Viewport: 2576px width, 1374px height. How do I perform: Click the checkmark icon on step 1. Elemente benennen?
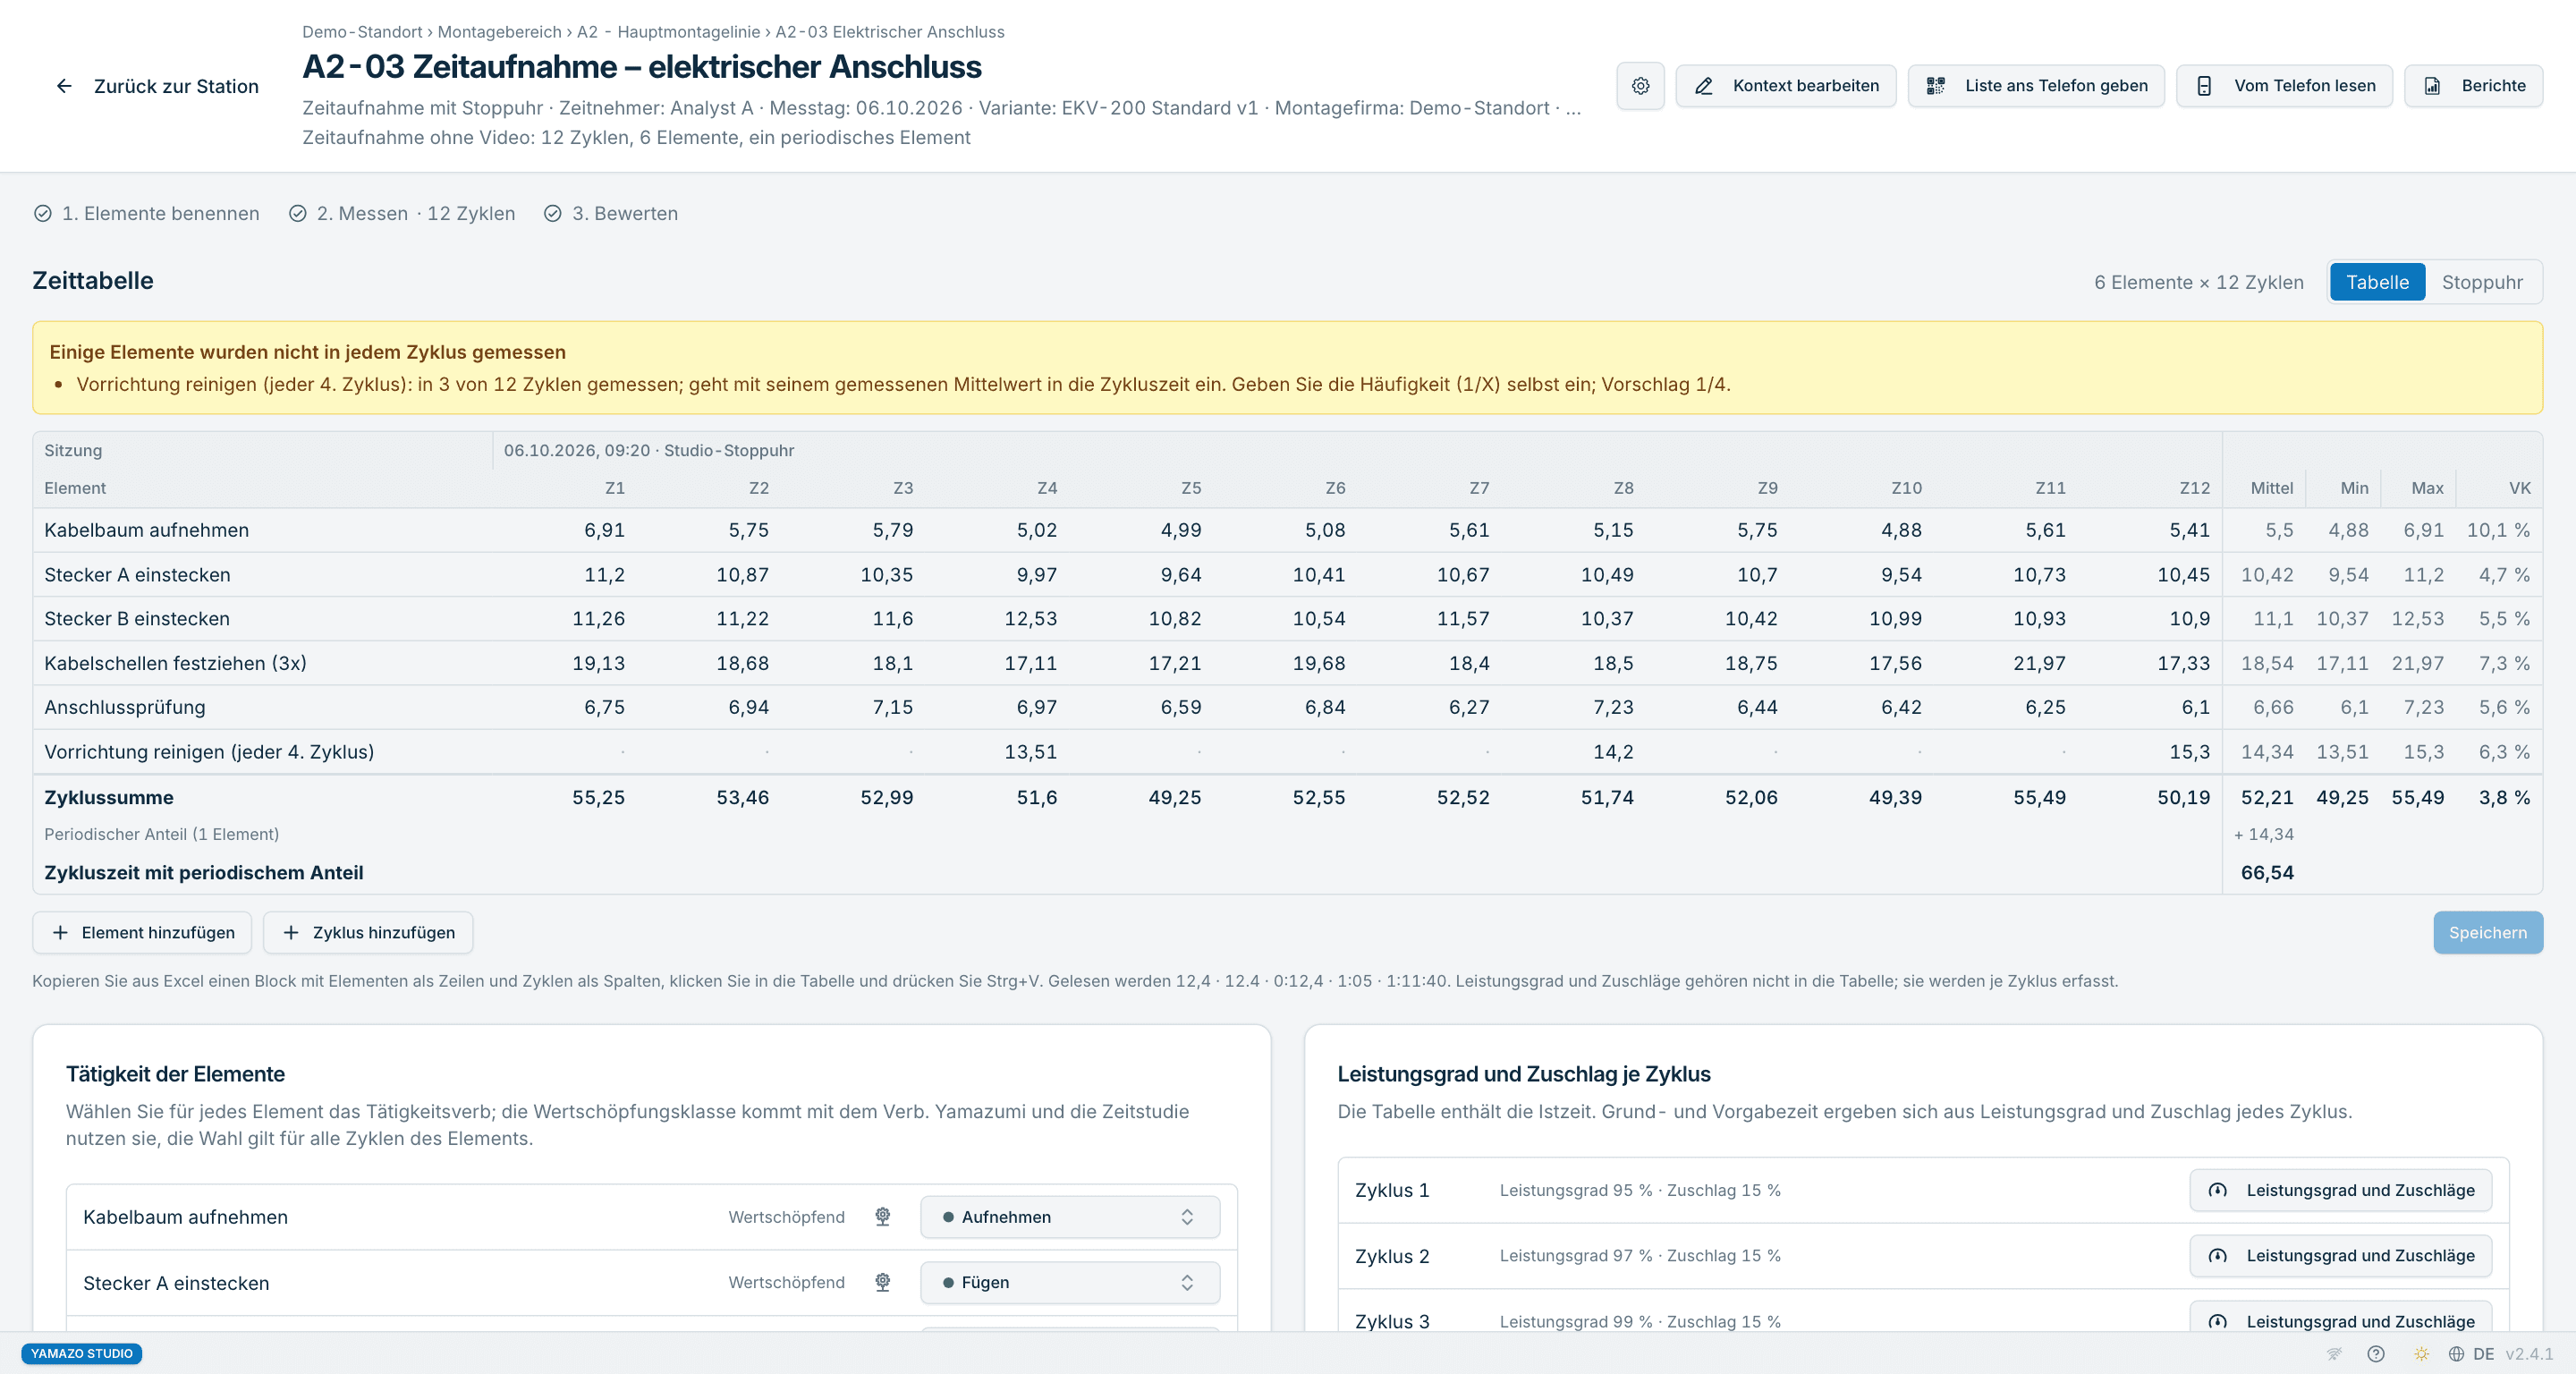[43, 213]
